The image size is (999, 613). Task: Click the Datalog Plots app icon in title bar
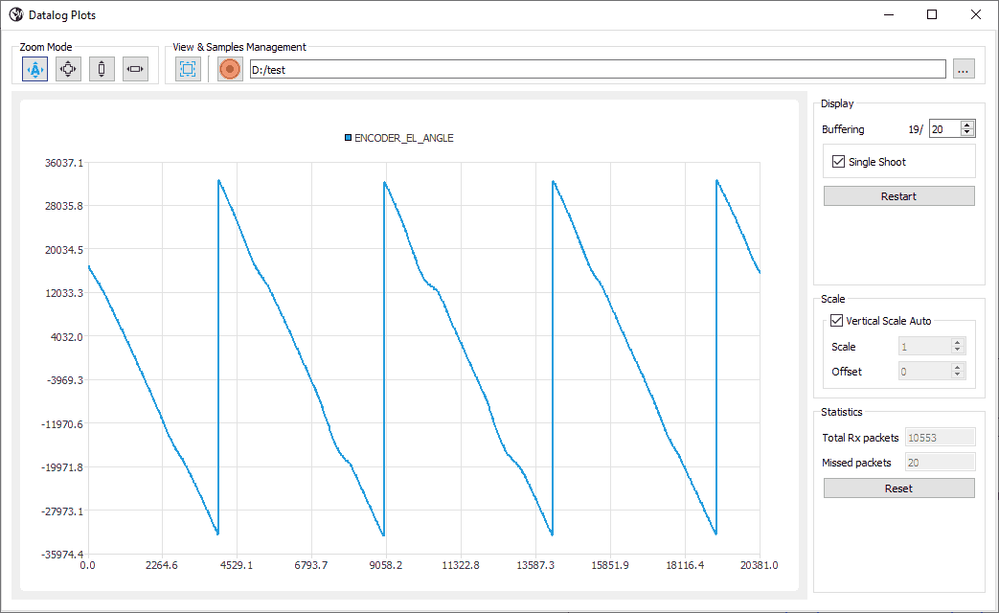pos(16,15)
